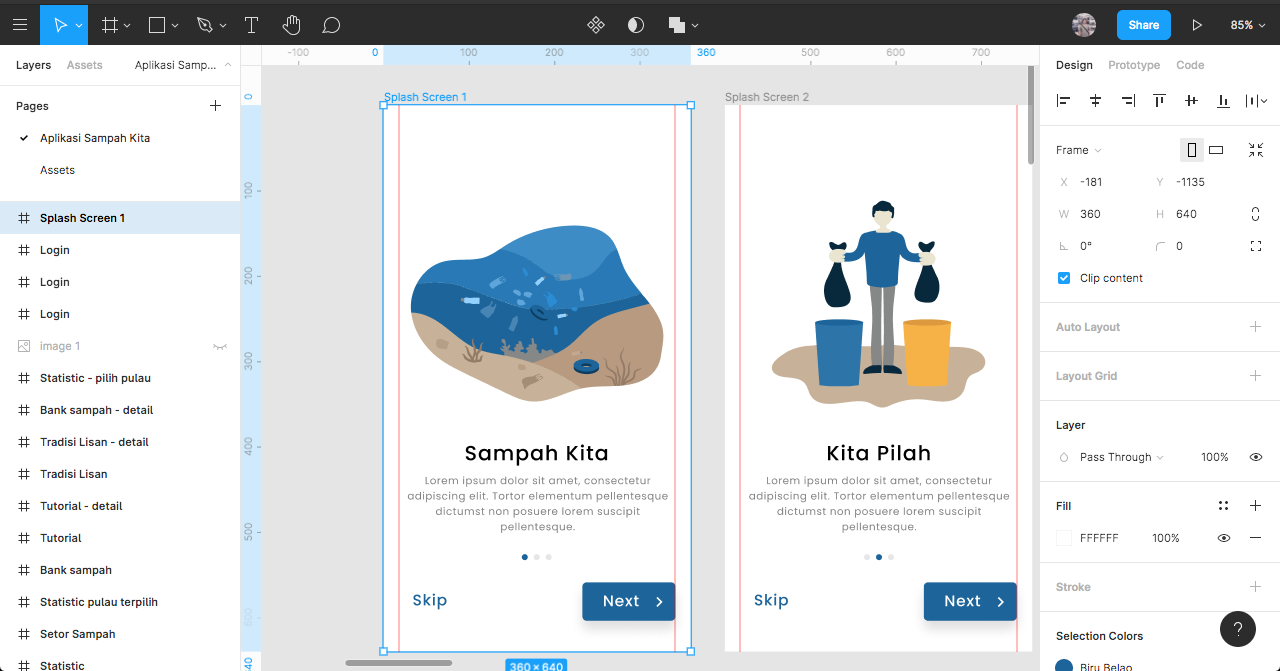
Task: Switch to Code tab
Action: point(1190,65)
